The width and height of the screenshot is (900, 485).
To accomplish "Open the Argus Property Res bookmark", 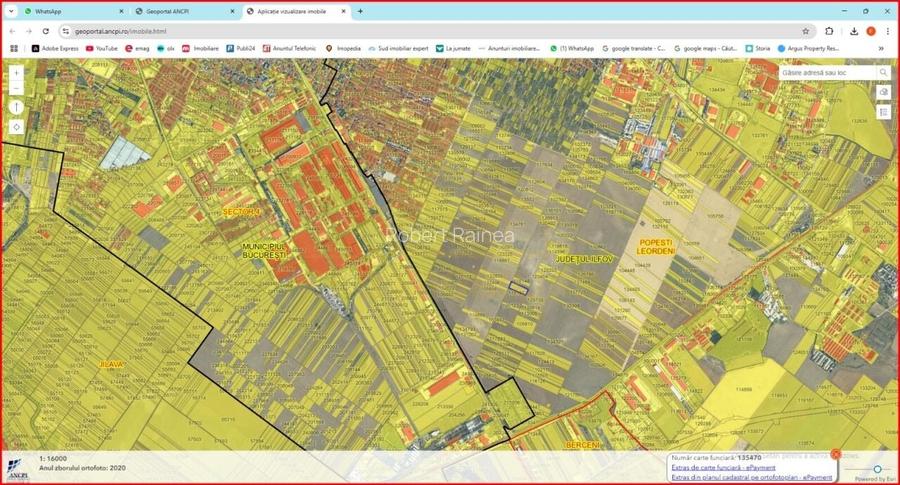I will [x=808, y=49].
